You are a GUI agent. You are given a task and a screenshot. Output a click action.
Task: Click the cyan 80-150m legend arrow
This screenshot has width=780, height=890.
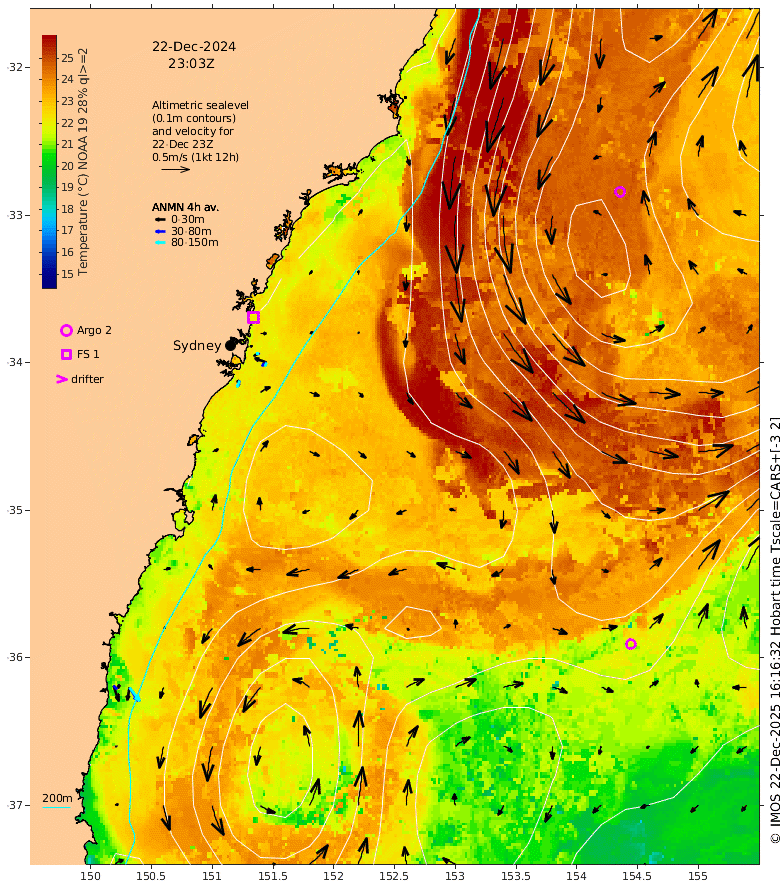tap(160, 242)
